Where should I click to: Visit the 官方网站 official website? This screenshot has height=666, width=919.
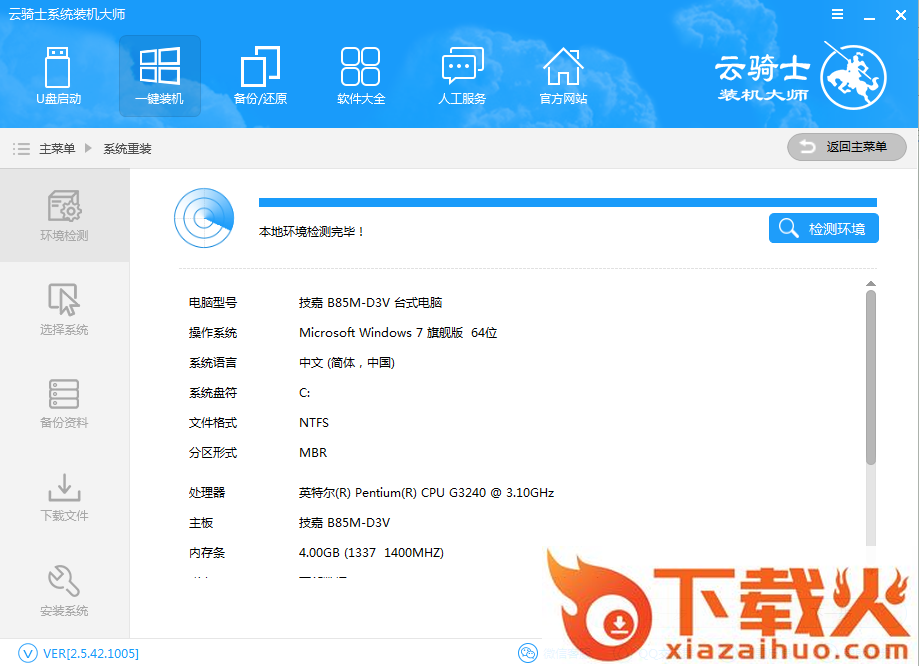[x=563, y=76]
